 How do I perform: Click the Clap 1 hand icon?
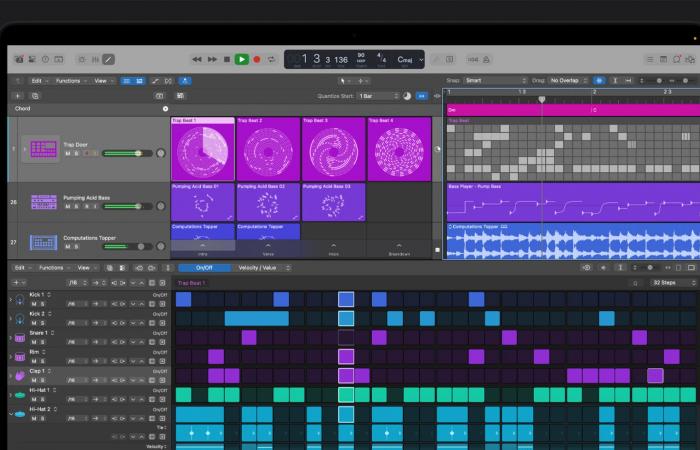pyautogui.click(x=19, y=375)
